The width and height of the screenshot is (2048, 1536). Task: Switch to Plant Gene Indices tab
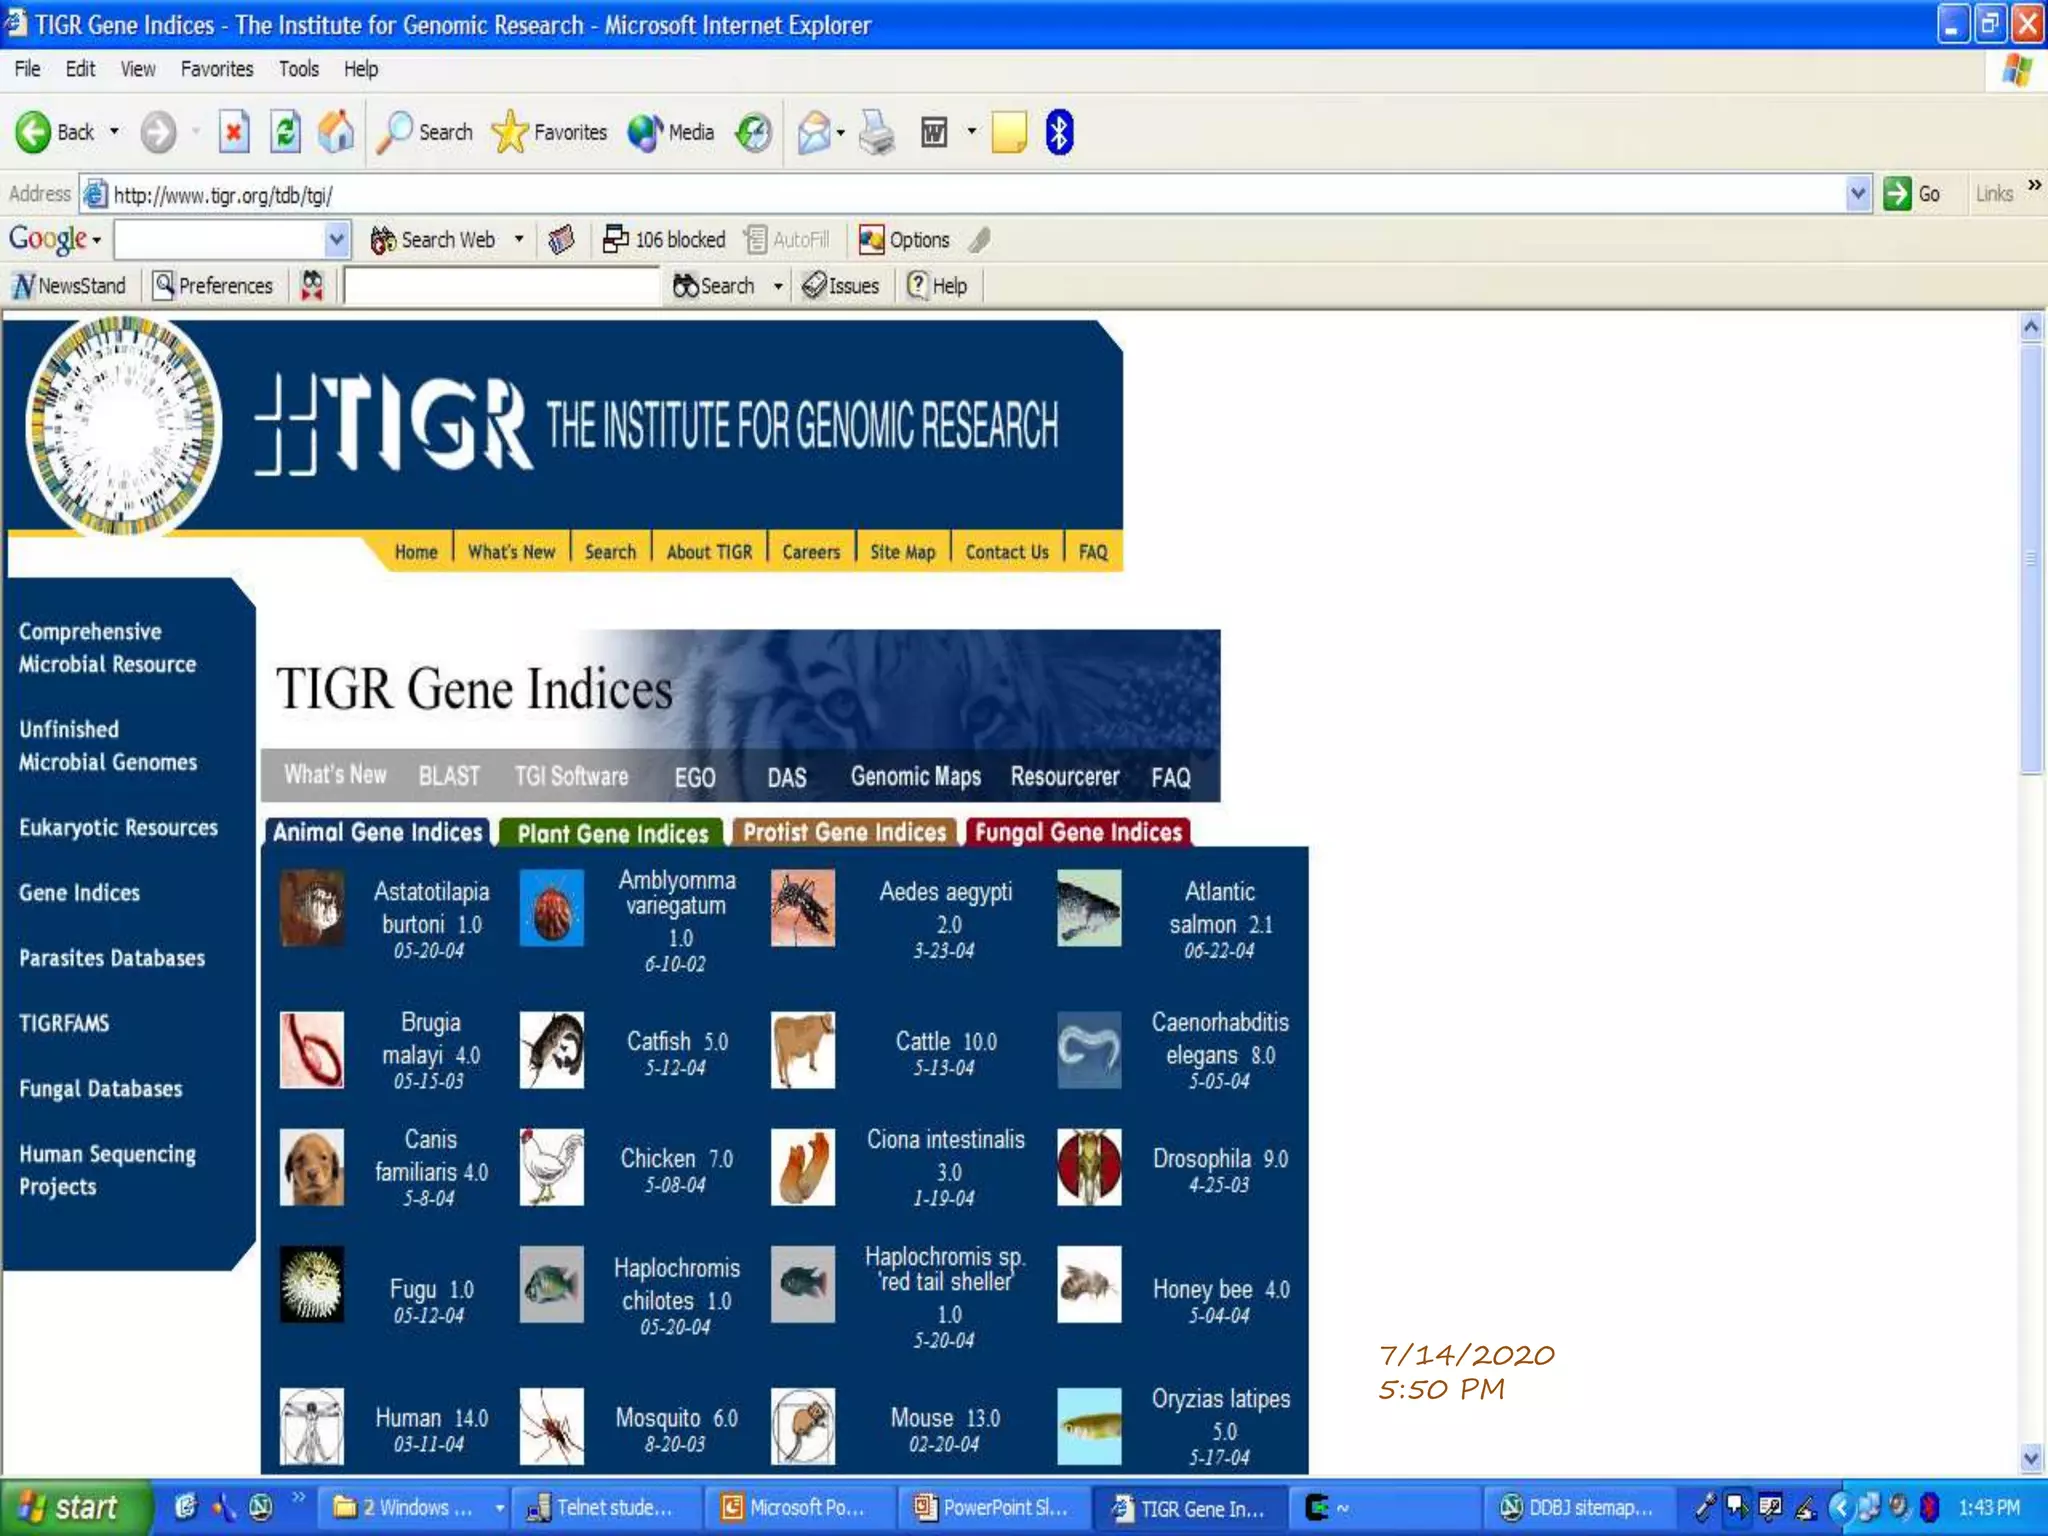click(612, 833)
